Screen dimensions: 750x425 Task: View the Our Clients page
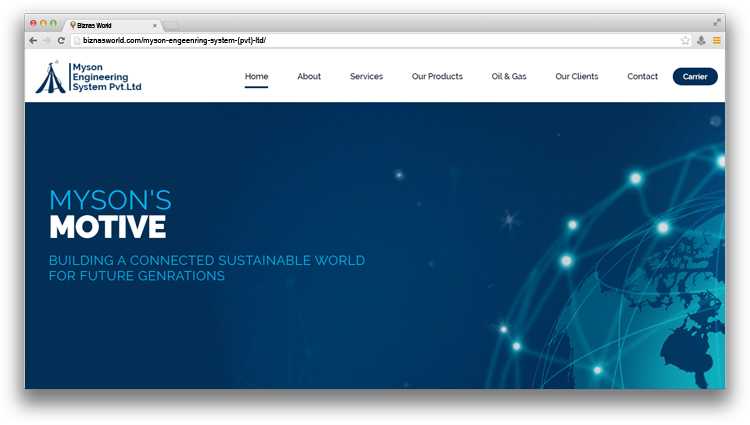(577, 77)
